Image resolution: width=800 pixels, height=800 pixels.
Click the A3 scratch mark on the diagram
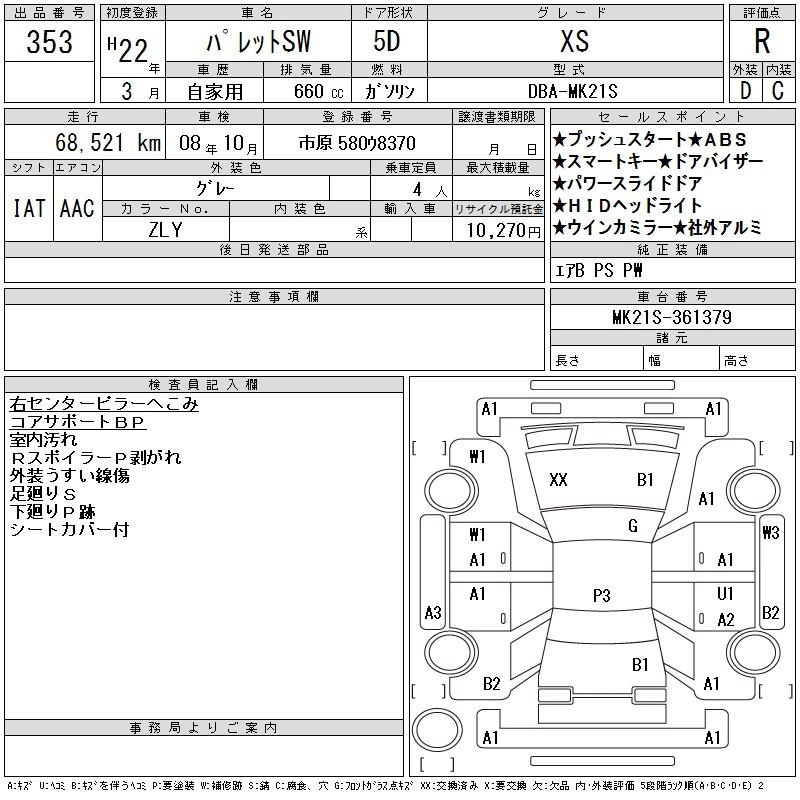click(x=433, y=612)
